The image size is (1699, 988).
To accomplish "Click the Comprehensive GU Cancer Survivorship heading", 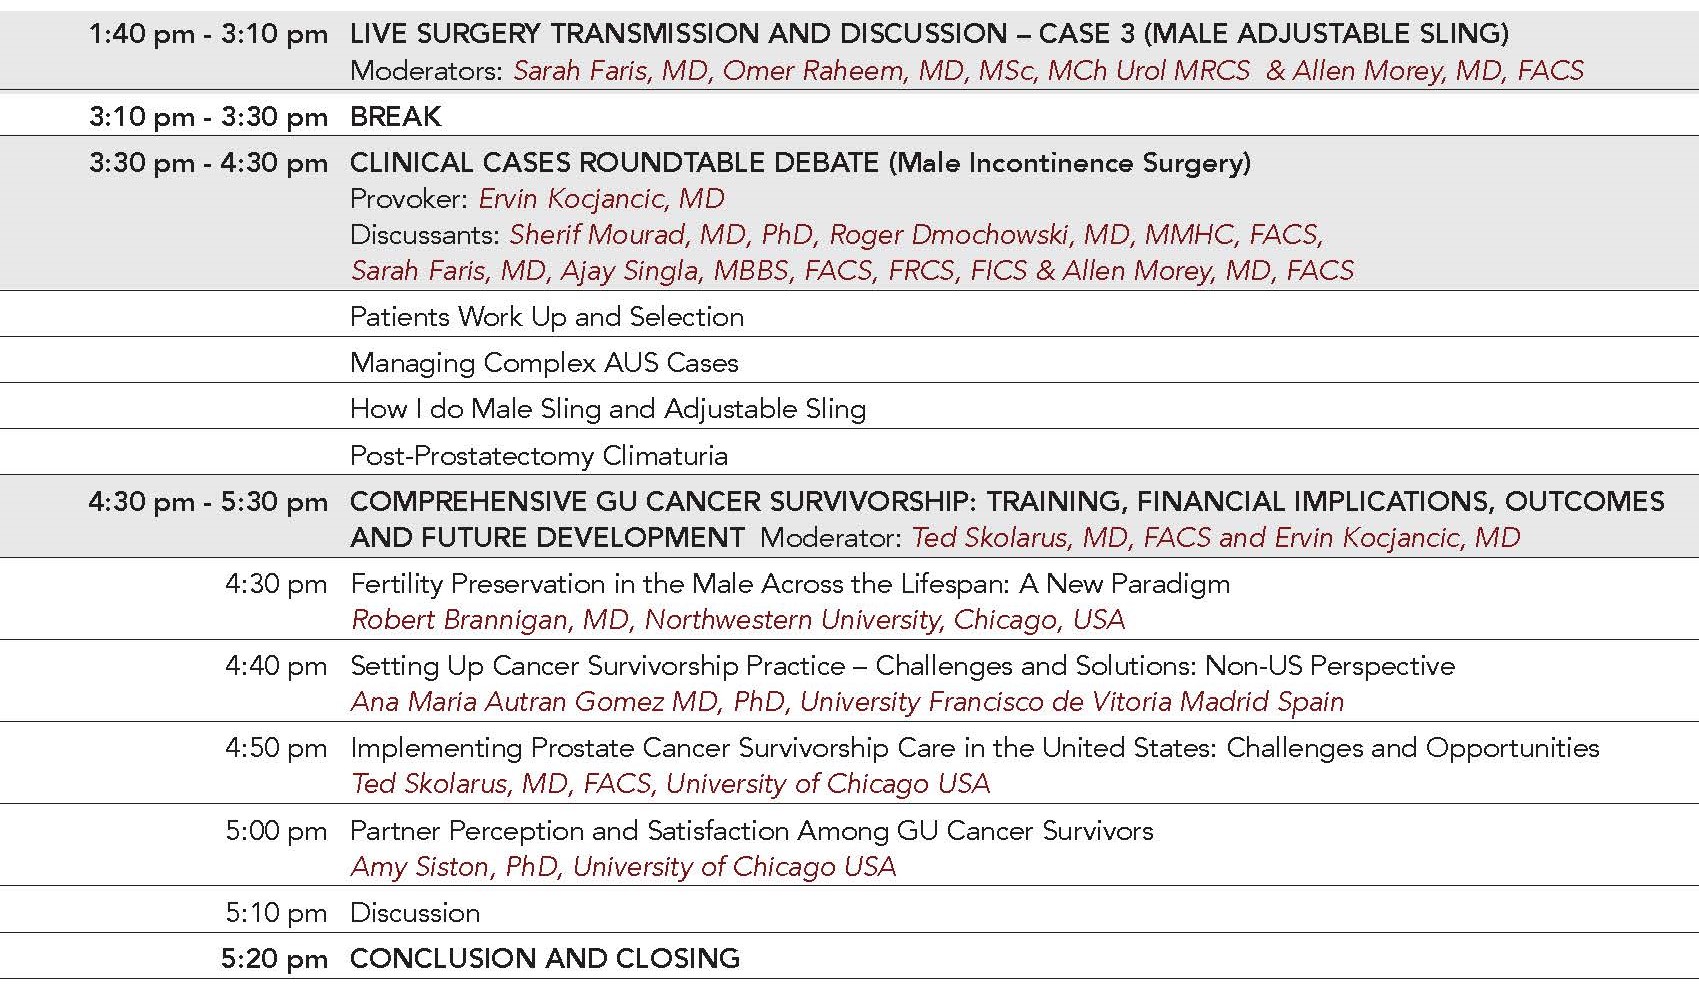I will (1006, 501).
